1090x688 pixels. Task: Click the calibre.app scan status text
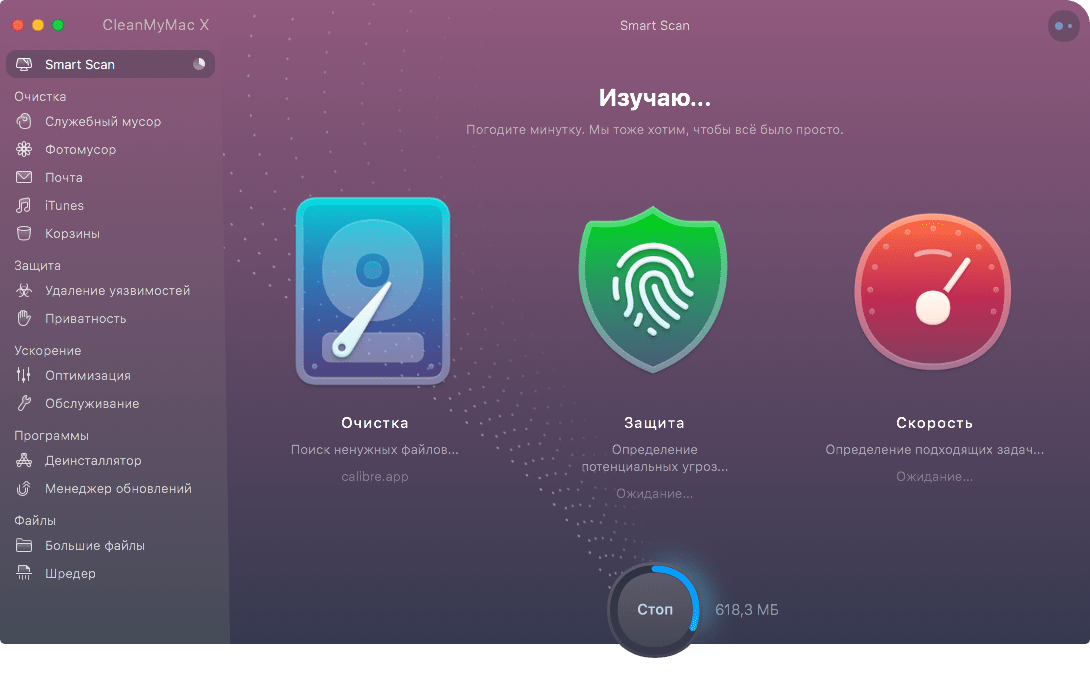click(375, 477)
